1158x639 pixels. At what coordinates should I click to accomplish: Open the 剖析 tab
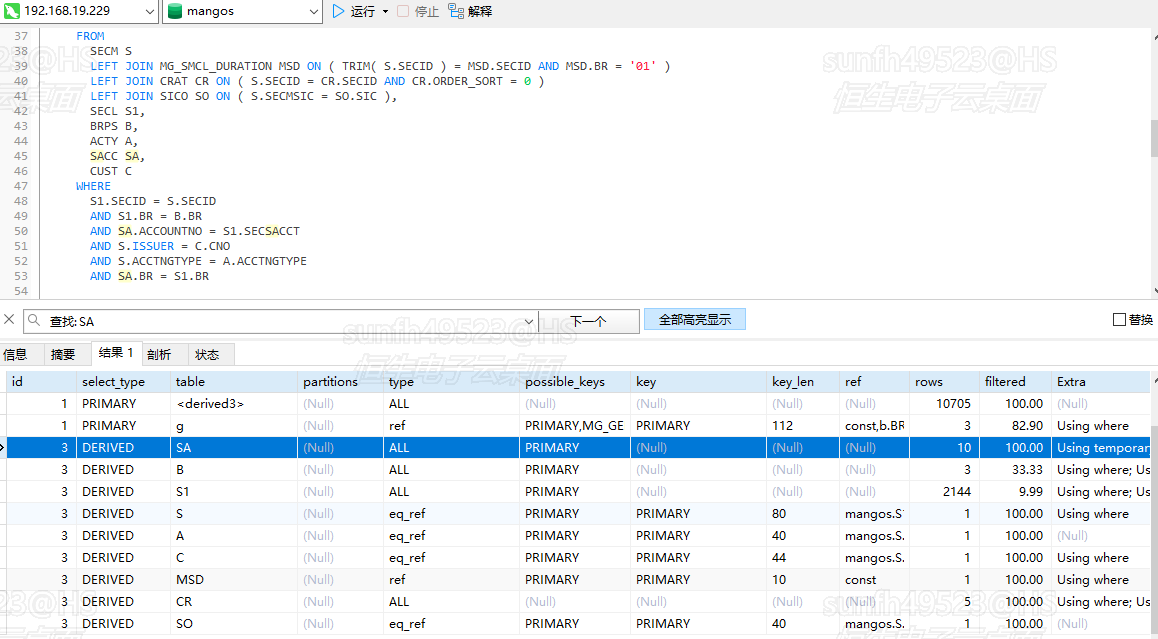(x=159, y=355)
